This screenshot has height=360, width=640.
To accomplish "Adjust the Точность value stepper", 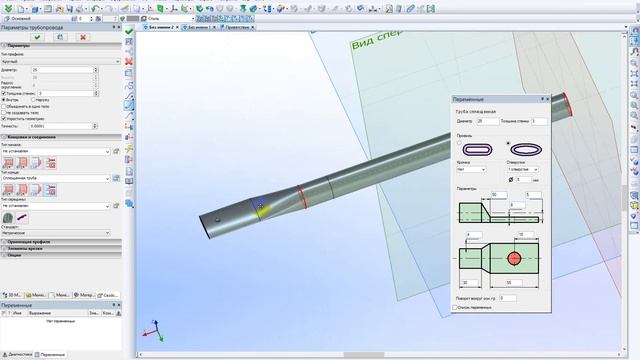I will click(x=95, y=126).
